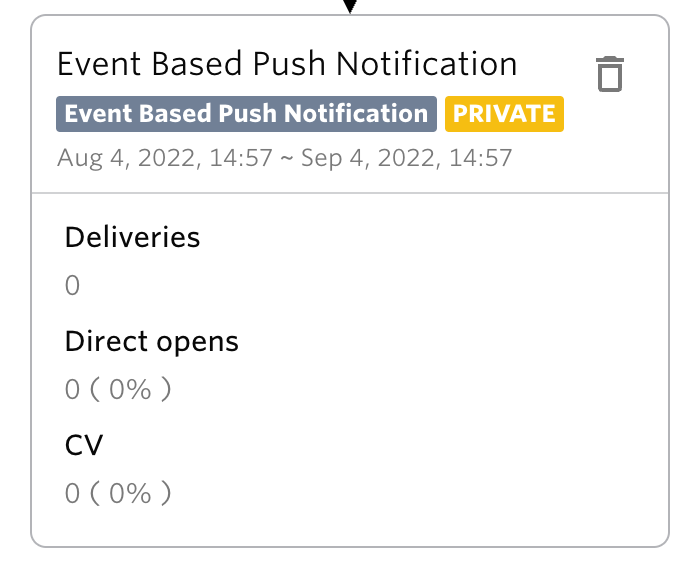Screen dimensions: 688x568
Task: Click blank header area left of trash icon
Action: (555, 66)
